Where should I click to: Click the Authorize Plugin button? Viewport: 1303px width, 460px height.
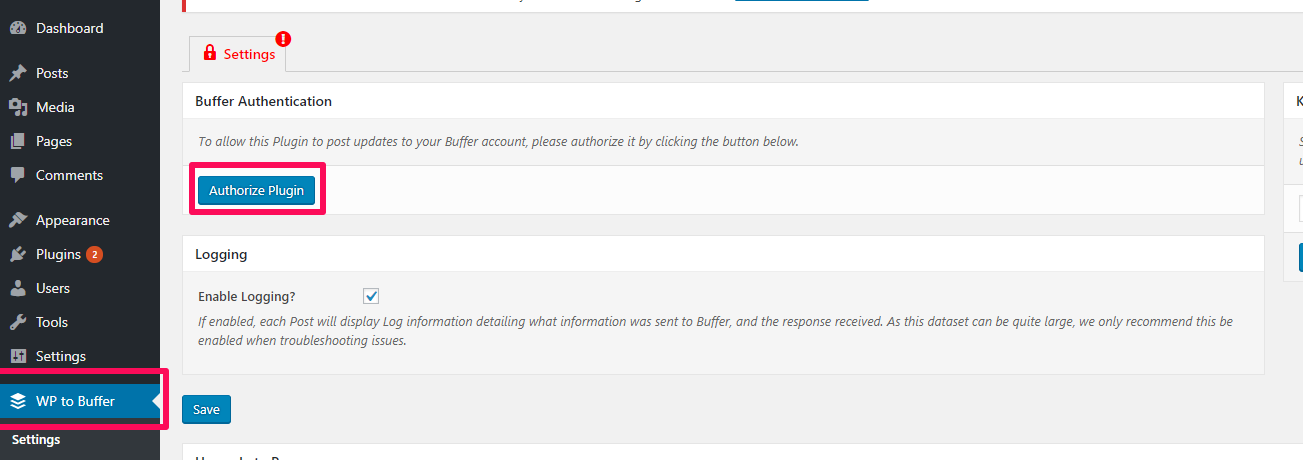point(257,190)
